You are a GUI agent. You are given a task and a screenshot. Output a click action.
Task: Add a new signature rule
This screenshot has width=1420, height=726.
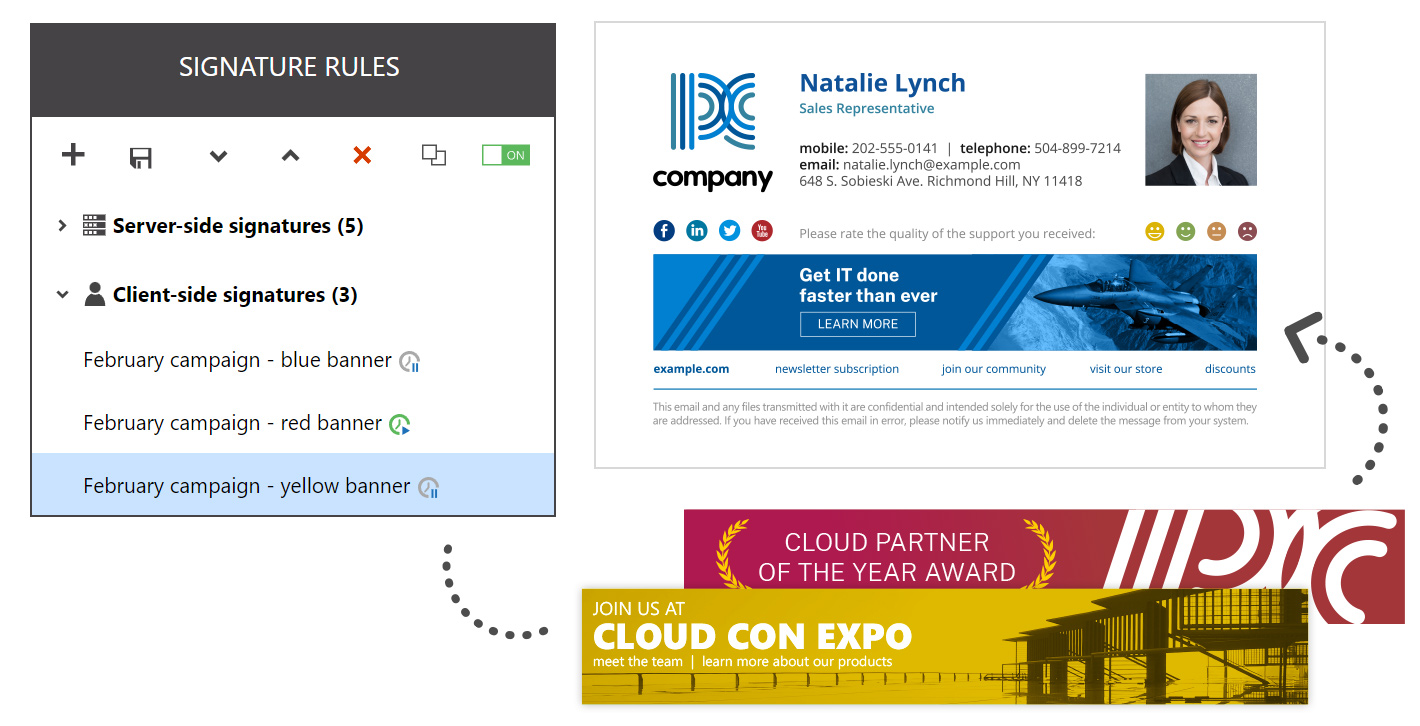click(72, 155)
